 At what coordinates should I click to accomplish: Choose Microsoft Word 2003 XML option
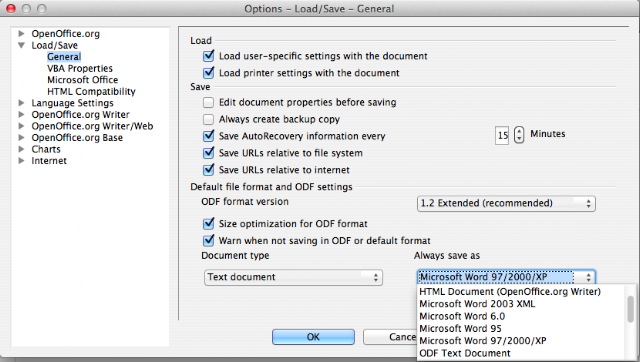[x=477, y=304]
